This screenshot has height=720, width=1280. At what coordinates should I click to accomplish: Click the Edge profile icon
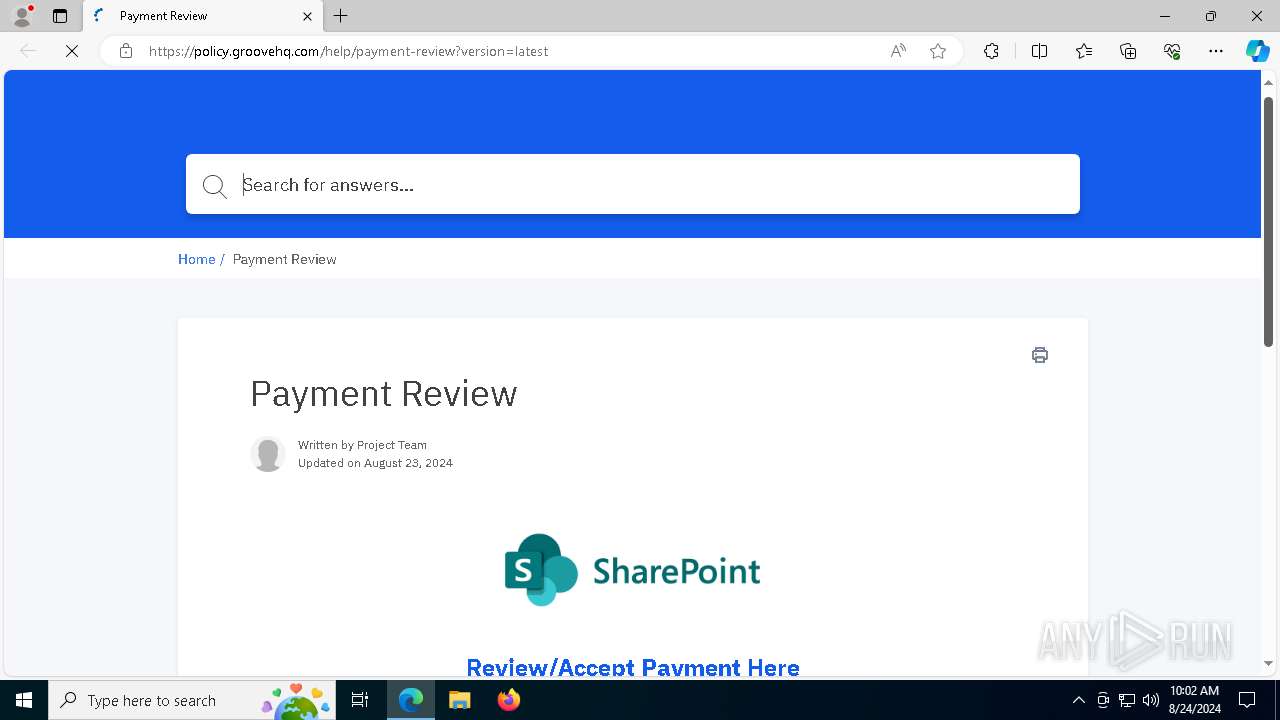[x=22, y=16]
